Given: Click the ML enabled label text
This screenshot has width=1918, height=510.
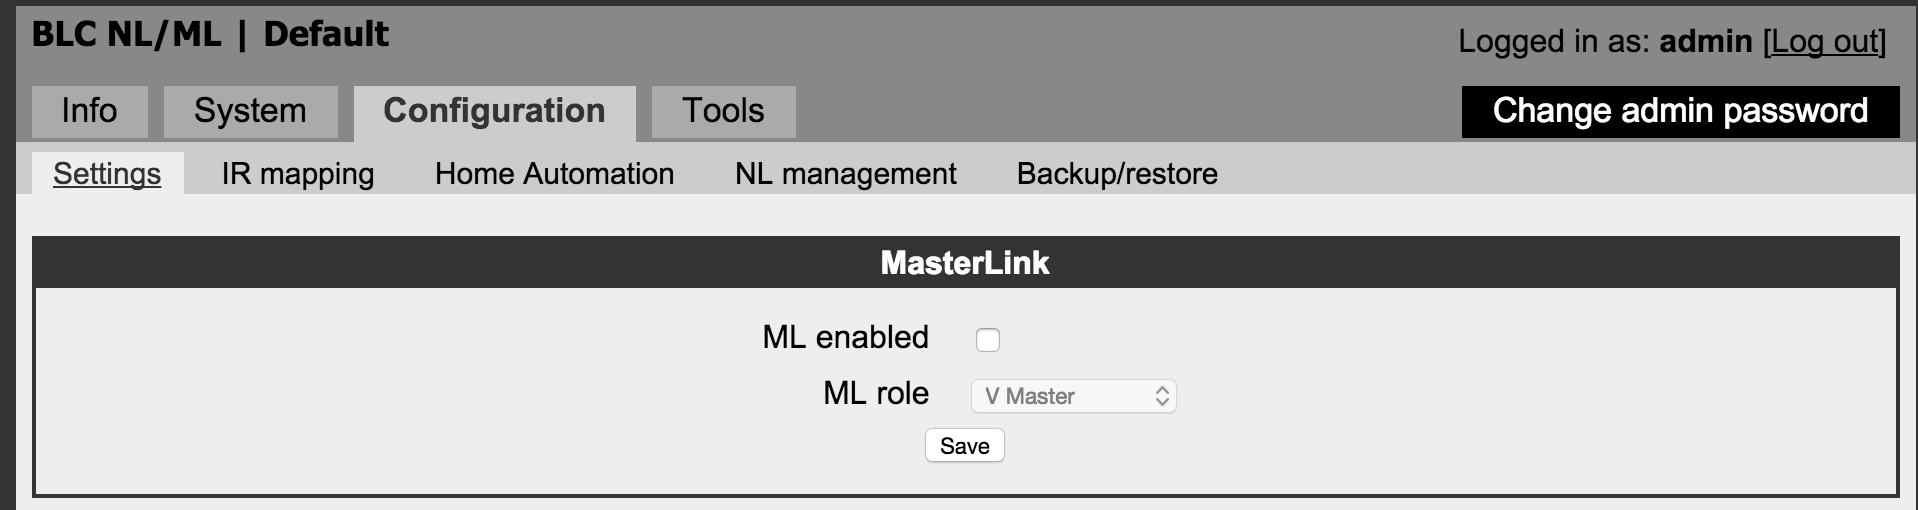Looking at the screenshot, I should (x=845, y=338).
